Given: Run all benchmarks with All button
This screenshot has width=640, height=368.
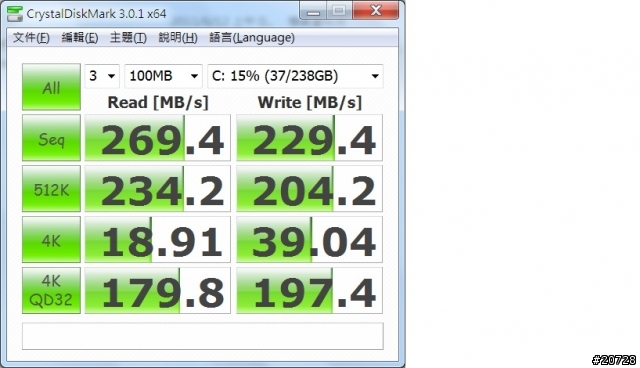Looking at the screenshot, I should (x=51, y=87).
